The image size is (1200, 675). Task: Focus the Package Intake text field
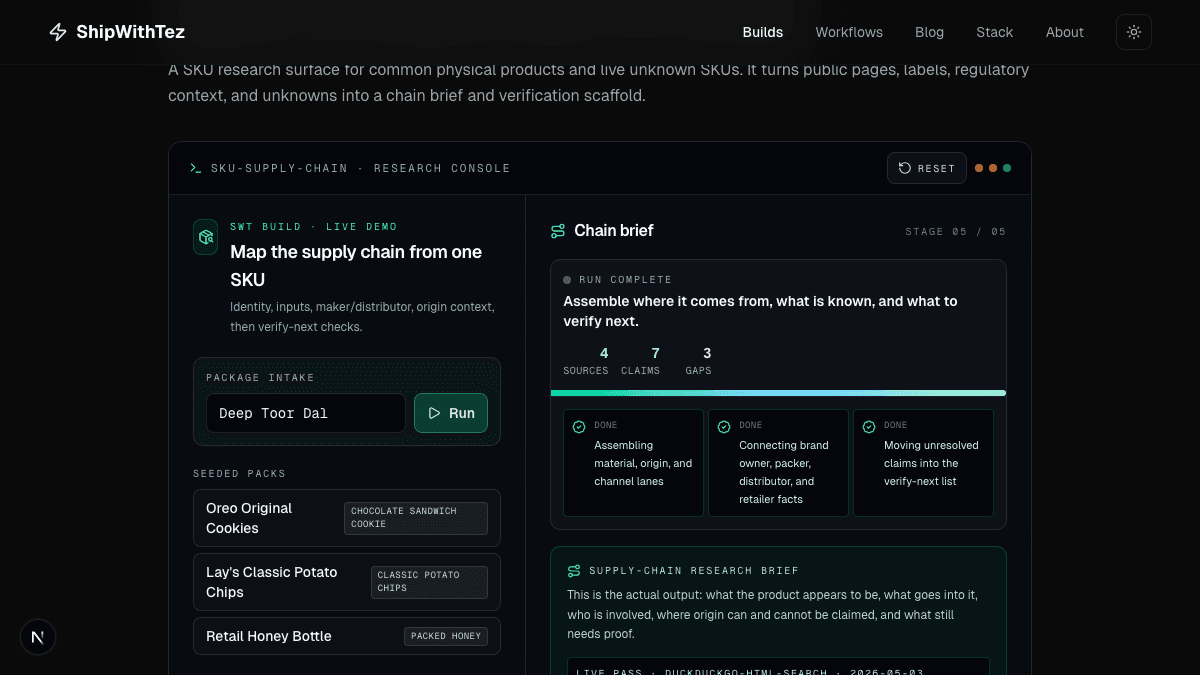click(306, 413)
